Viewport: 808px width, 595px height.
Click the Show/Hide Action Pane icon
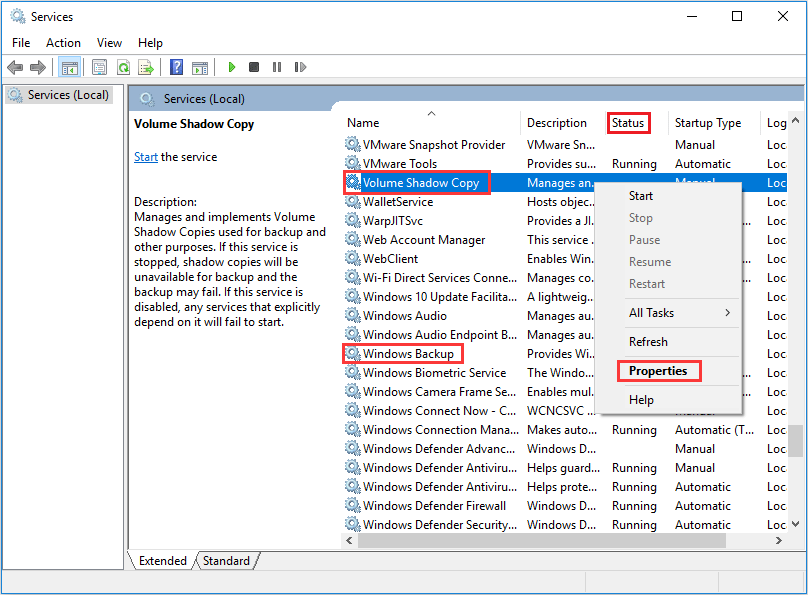point(200,67)
